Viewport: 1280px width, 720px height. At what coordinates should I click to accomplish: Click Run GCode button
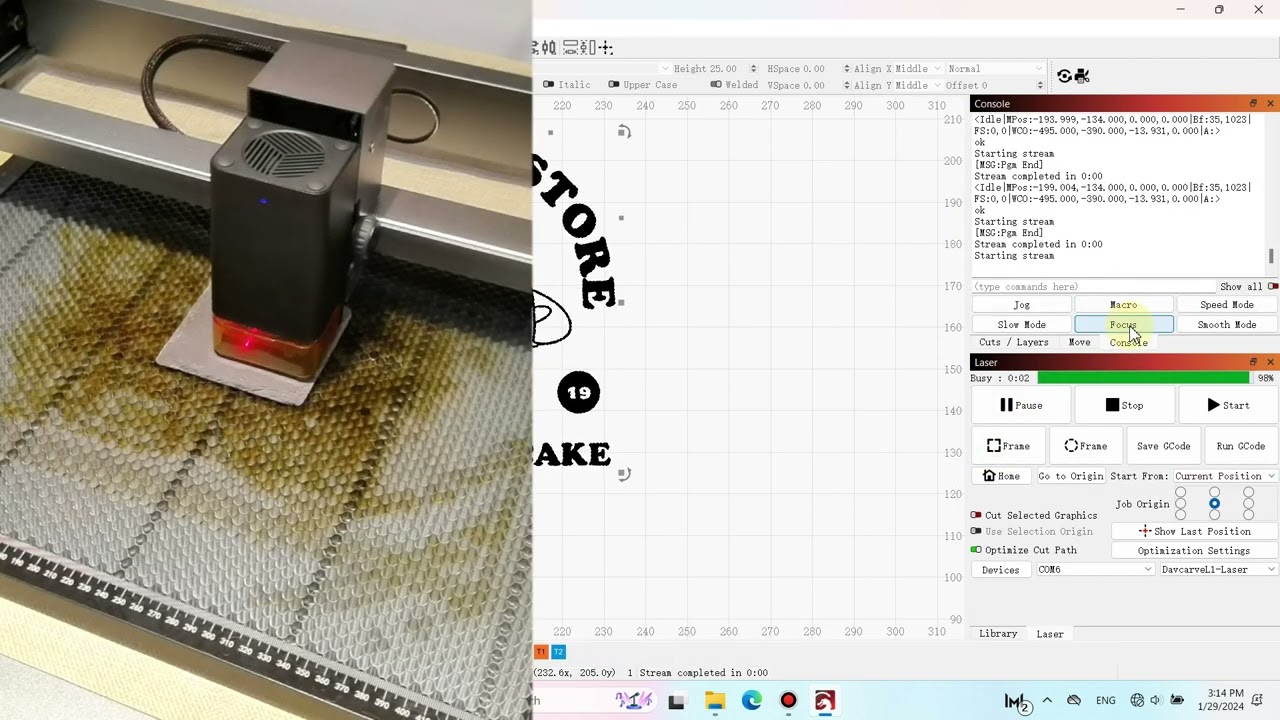click(x=1240, y=446)
